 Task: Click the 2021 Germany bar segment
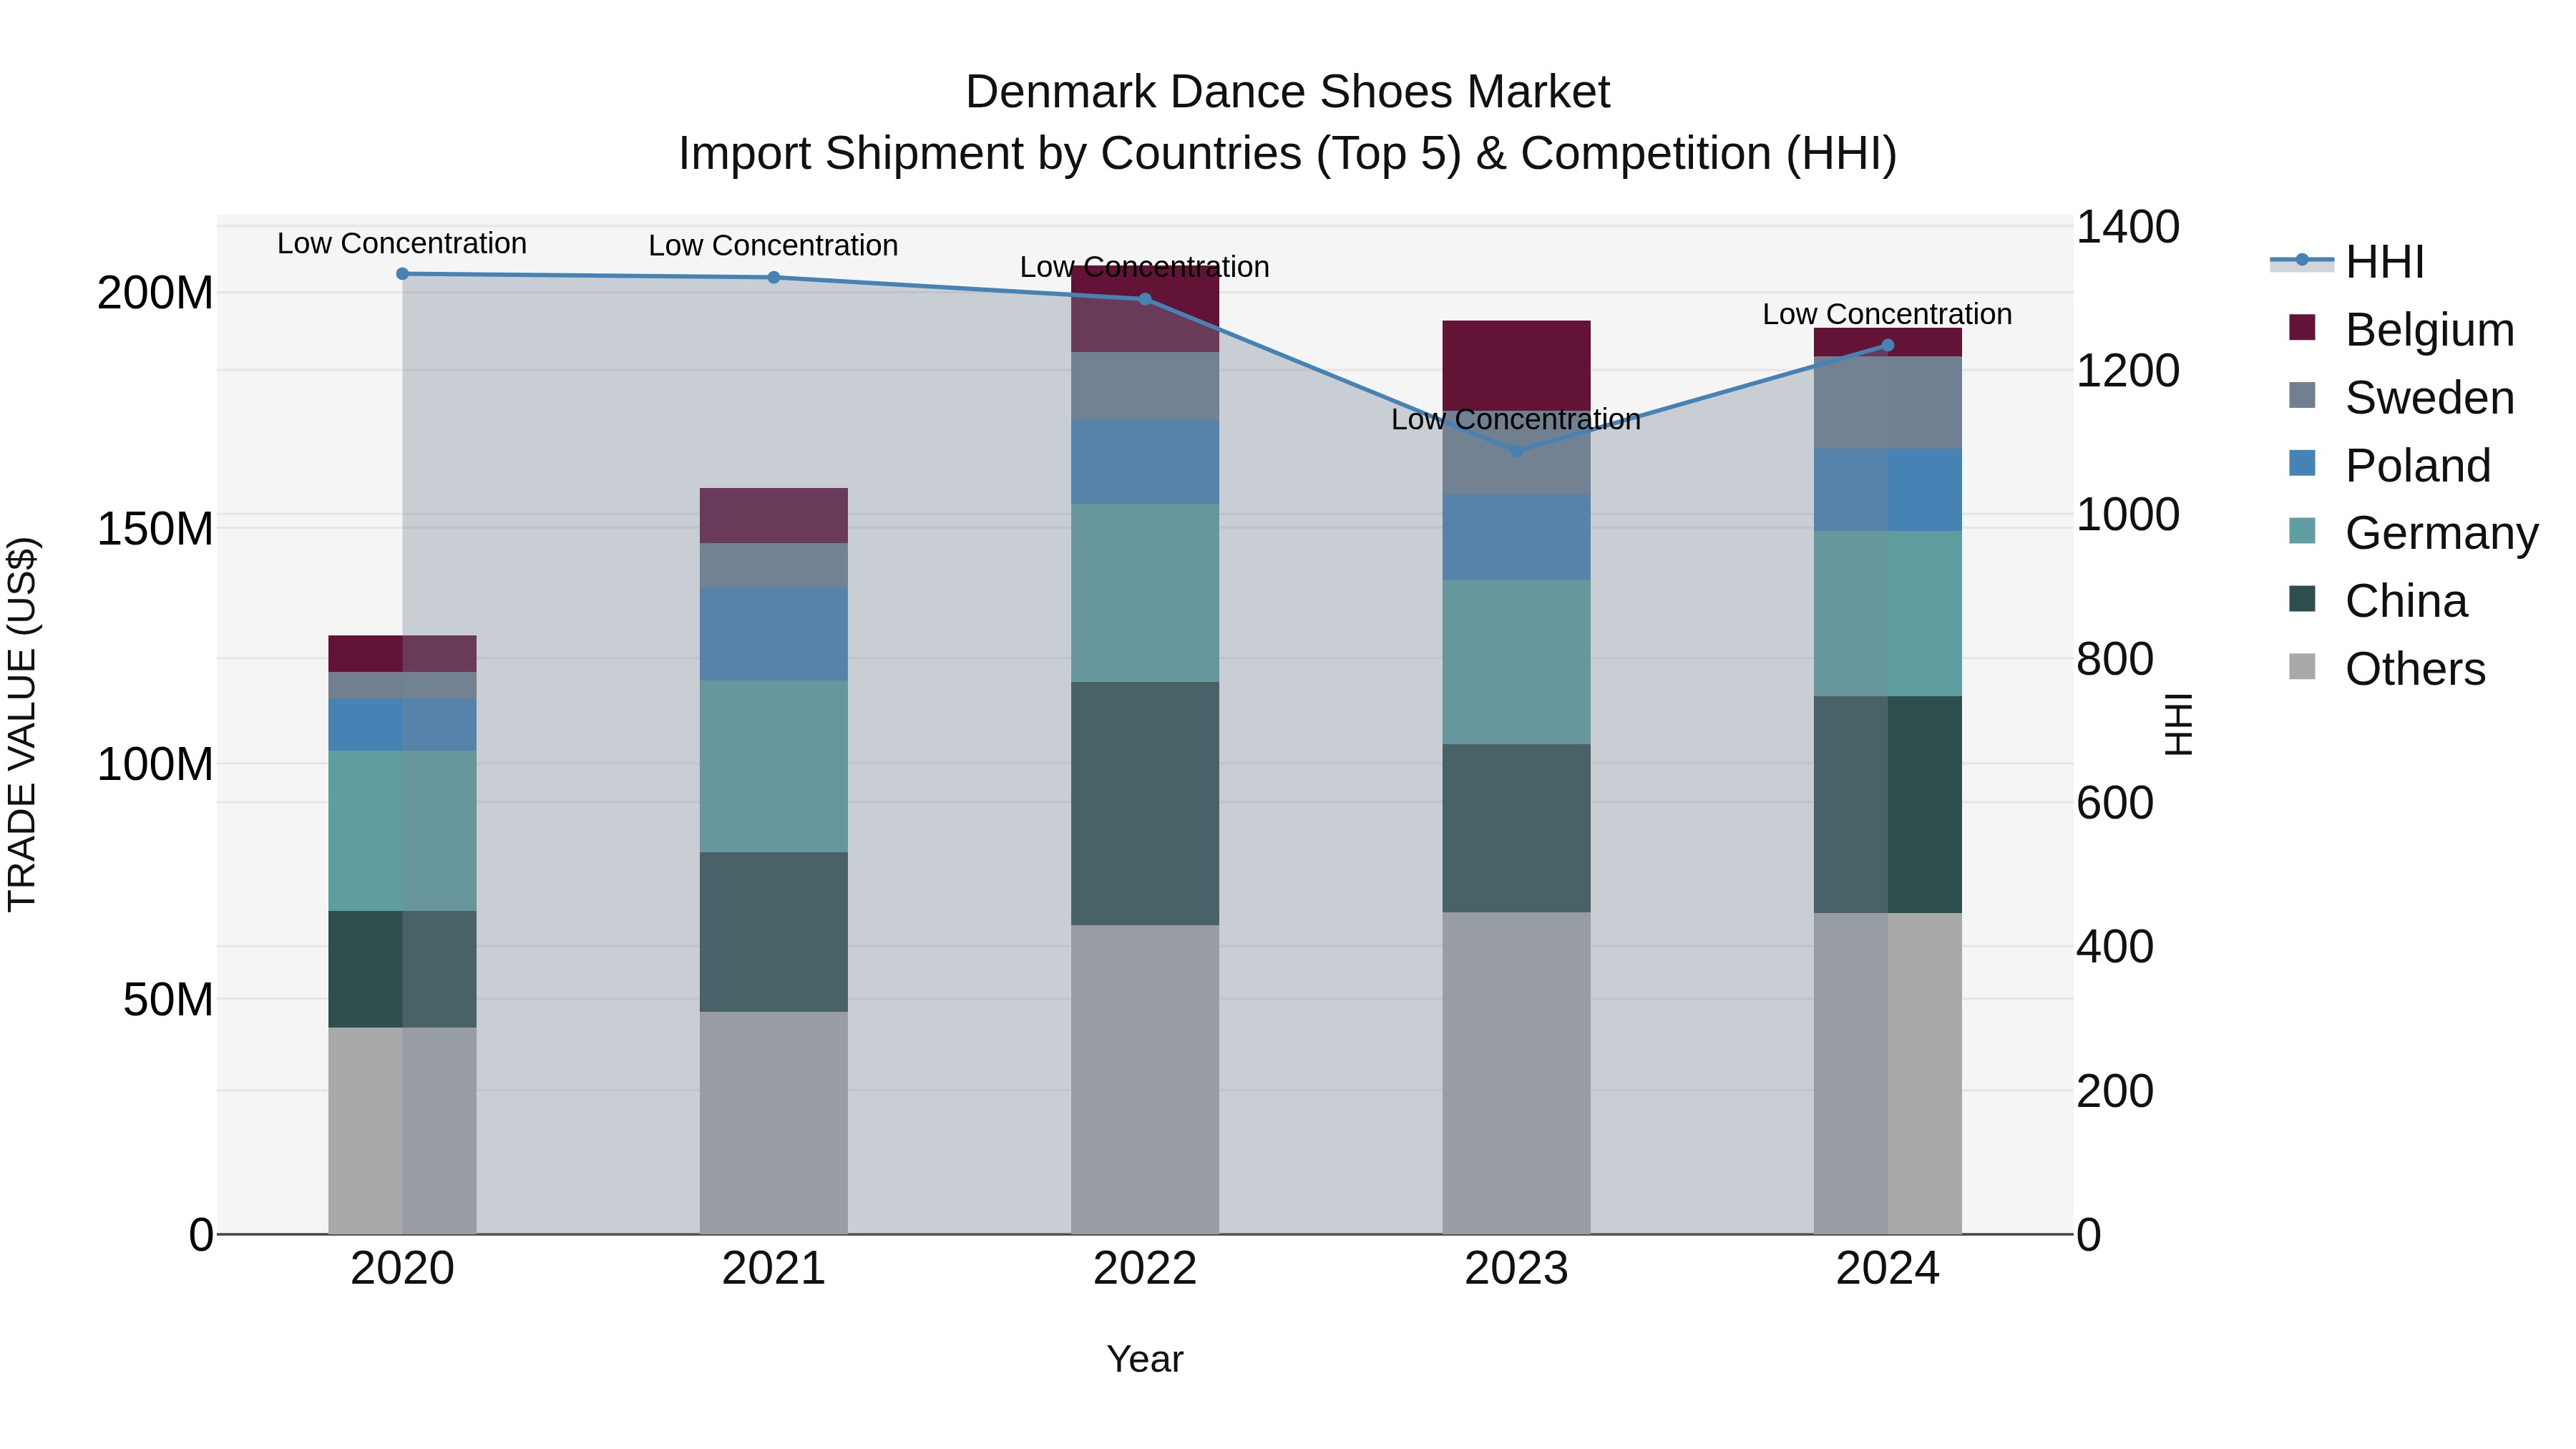pyautogui.click(x=773, y=767)
